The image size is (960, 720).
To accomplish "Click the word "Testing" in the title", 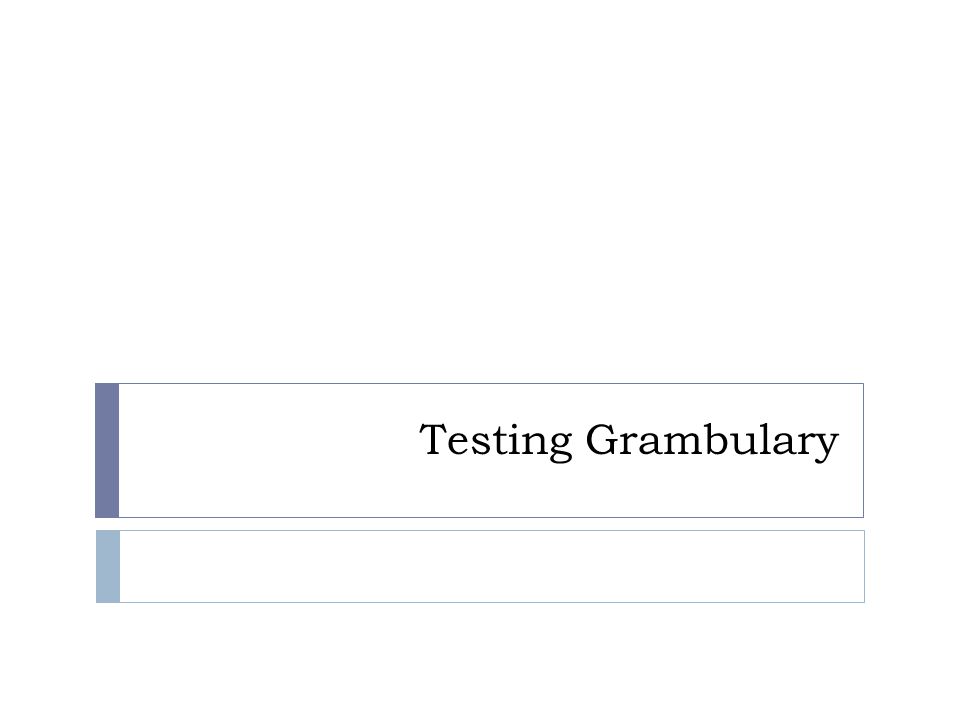I will [x=496, y=441].
